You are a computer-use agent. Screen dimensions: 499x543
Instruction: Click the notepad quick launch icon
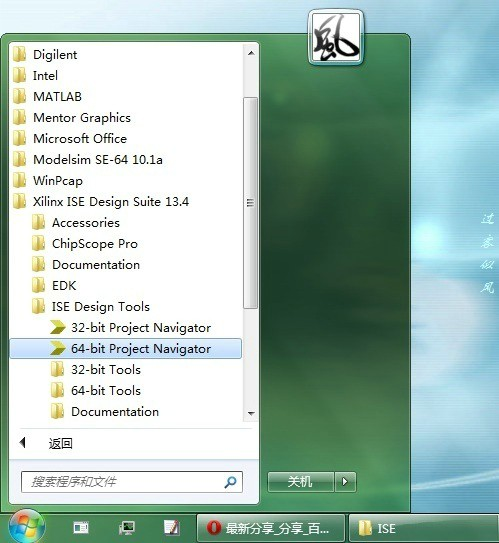pyautogui.click(x=171, y=528)
